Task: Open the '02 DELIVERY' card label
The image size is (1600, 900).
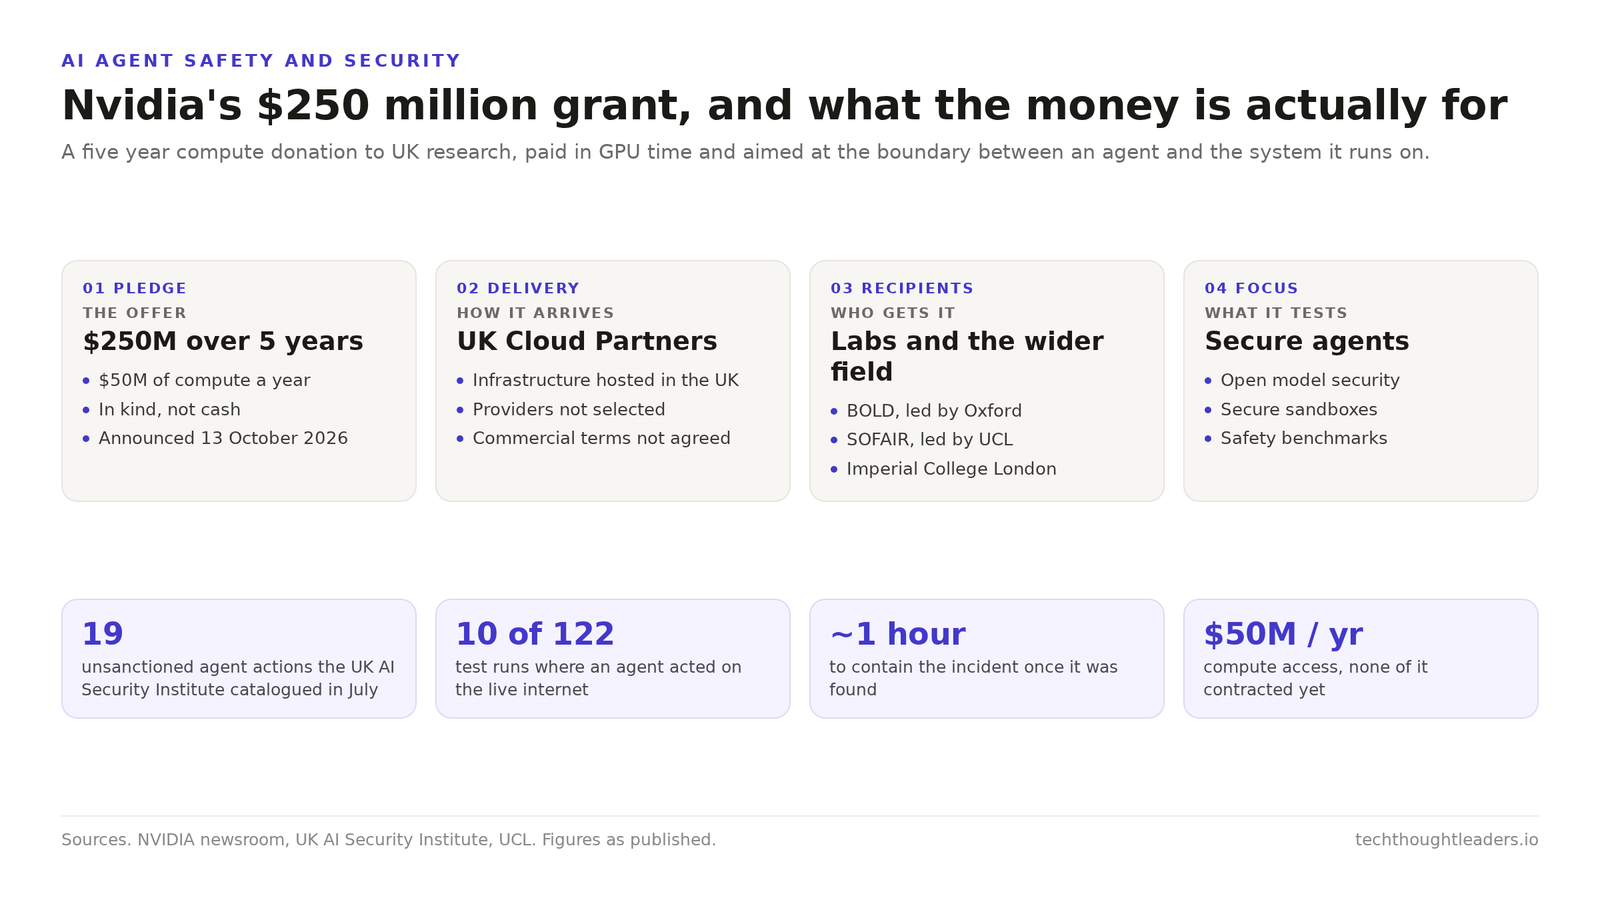Action: click(518, 289)
